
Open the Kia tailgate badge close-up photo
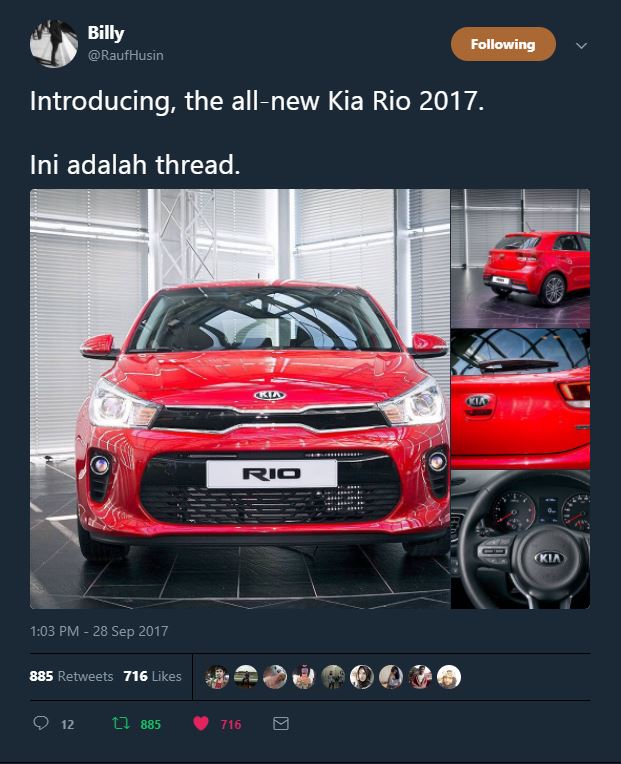(x=520, y=399)
